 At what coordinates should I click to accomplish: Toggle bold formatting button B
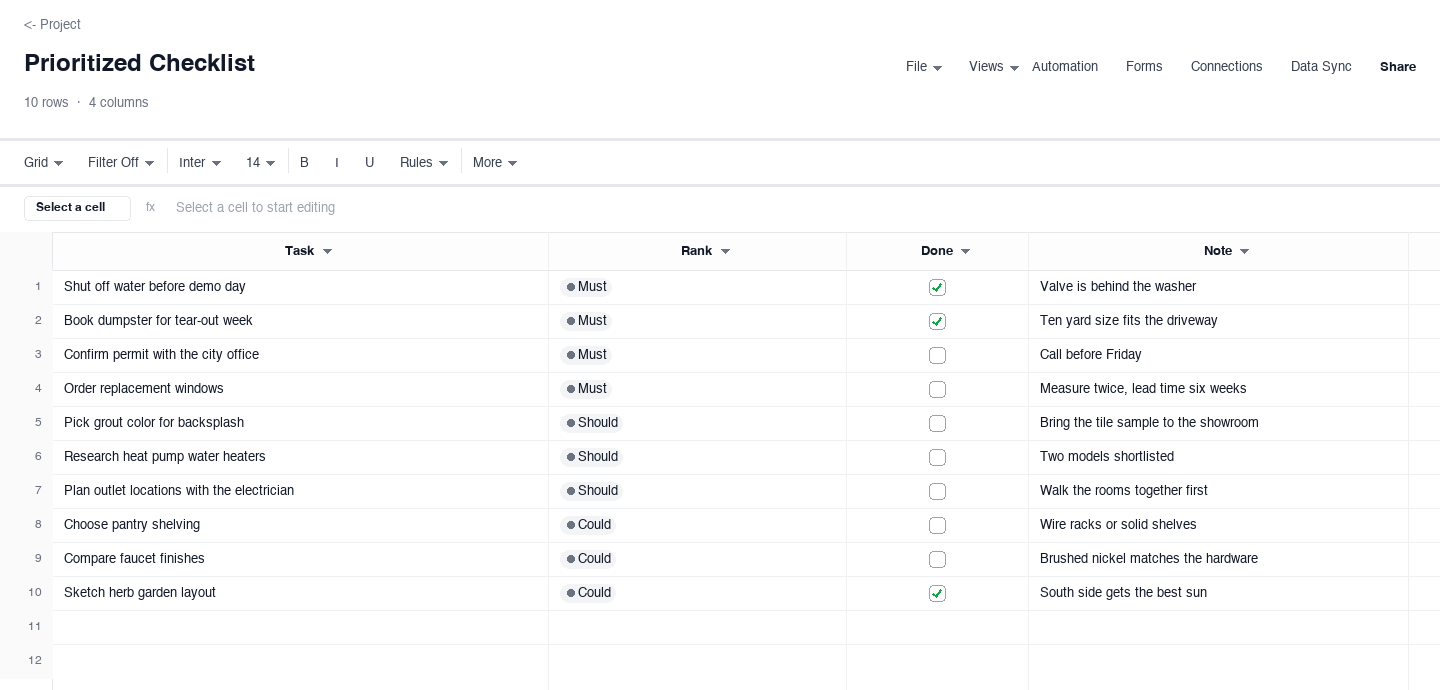[x=304, y=162]
